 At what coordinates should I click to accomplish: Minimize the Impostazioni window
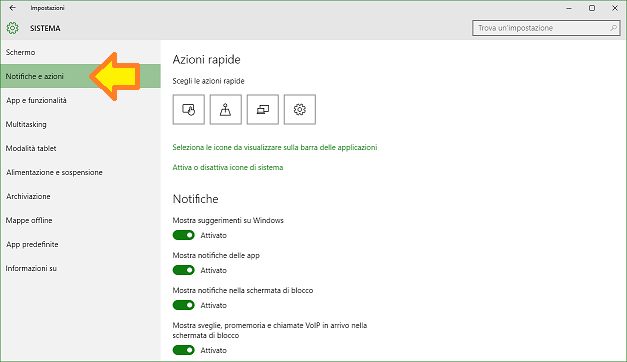click(569, 8)
